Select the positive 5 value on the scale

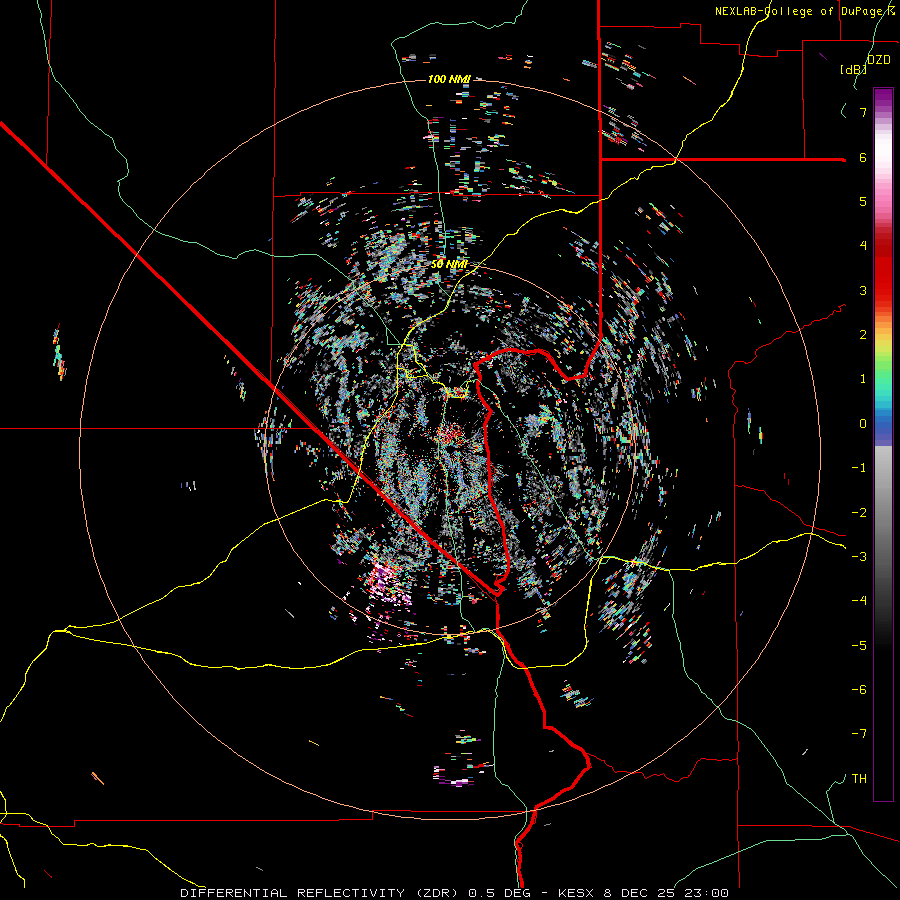863,201
